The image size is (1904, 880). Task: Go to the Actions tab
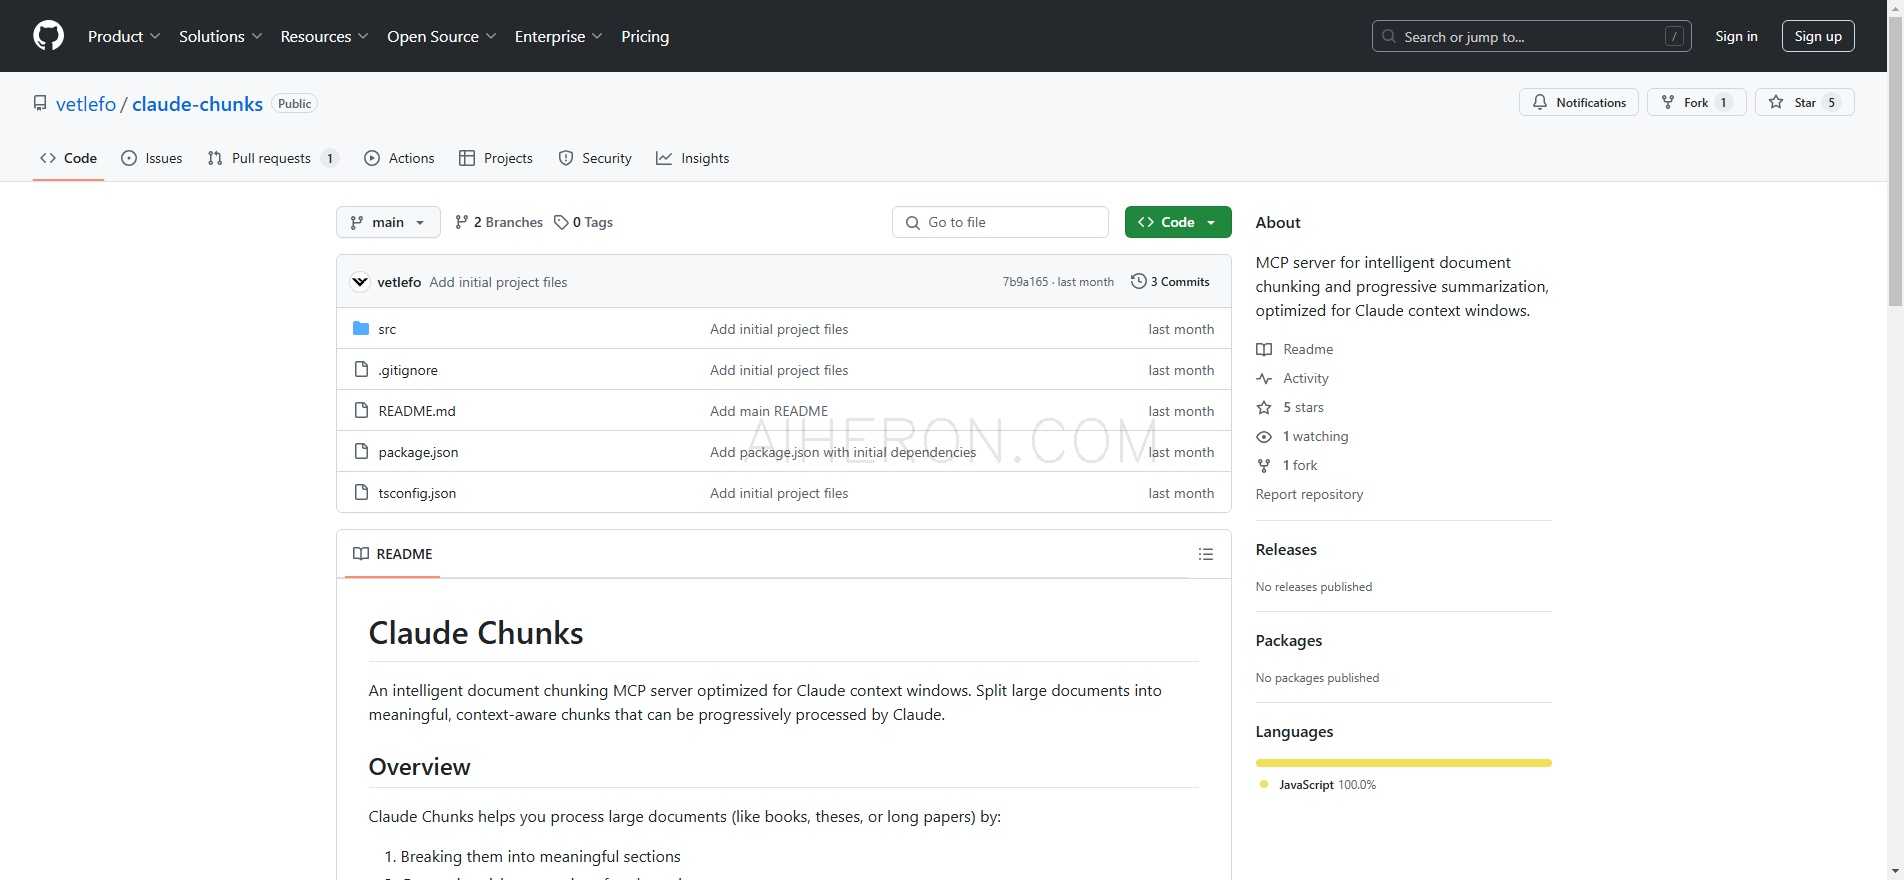click(399, 158)
